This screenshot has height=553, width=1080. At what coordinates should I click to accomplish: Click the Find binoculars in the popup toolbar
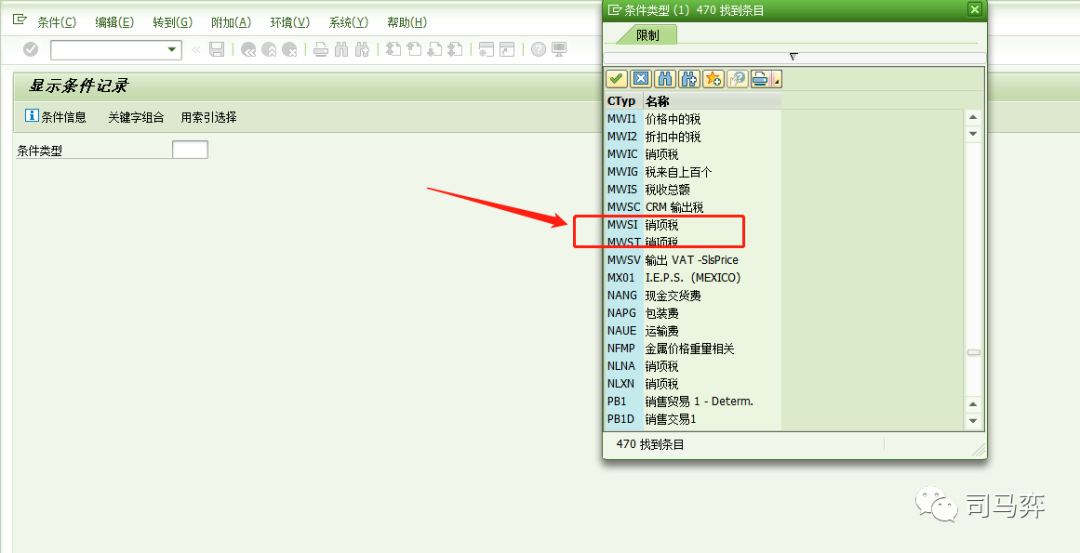[665, 79]
